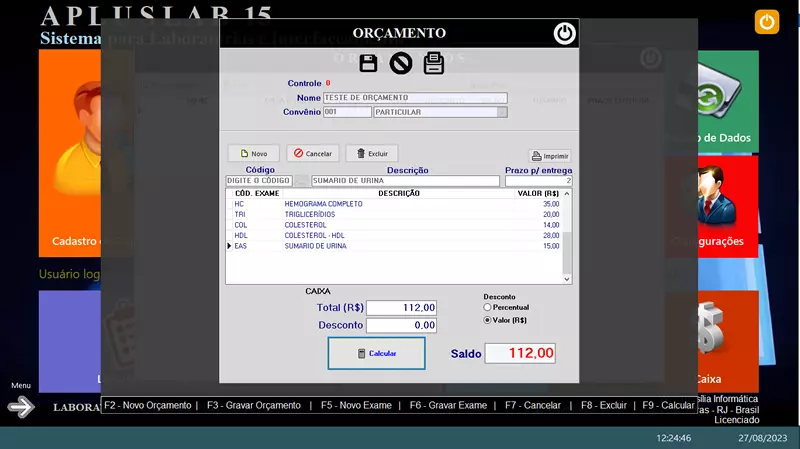
Task: Click the printer icon in top toolbar
Action: [433, 64]
